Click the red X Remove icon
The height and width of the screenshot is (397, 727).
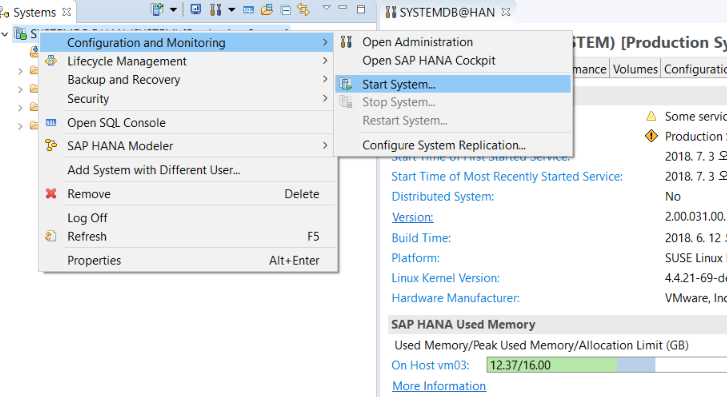click(51, 193)
